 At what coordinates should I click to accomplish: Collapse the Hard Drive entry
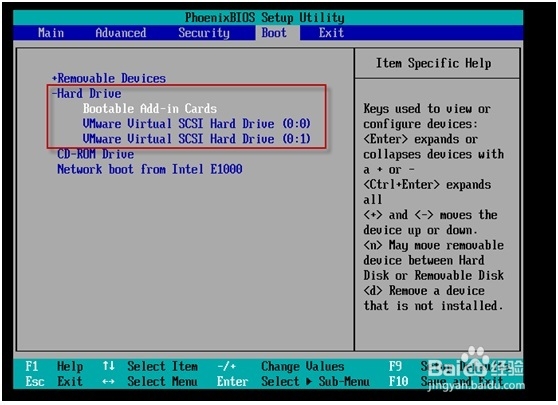click(86, 94)
